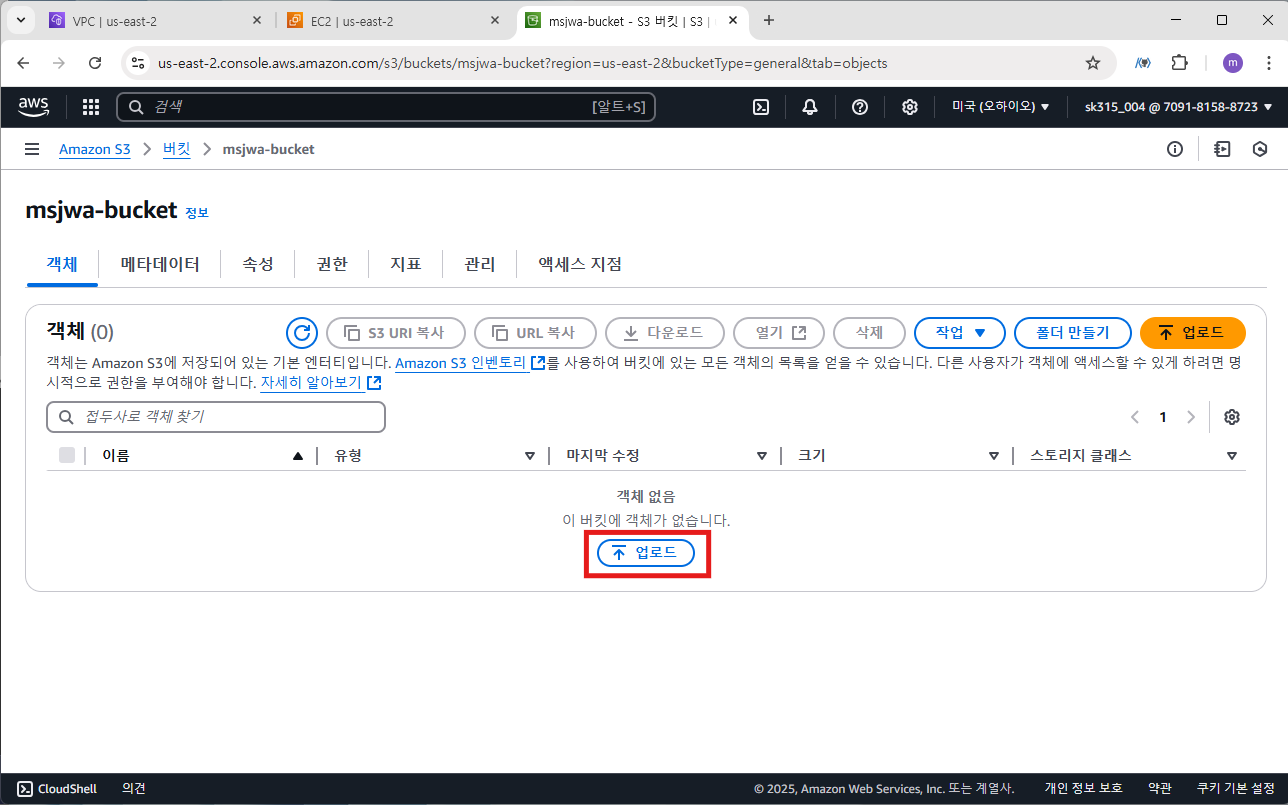The height and width of the screenshot is (805, 1288).
Task: Click the 다운로드 button
Action: click(665, 333)
